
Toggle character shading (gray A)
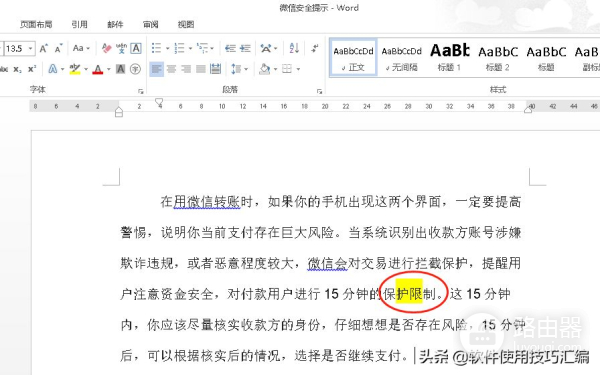(121, 69)
